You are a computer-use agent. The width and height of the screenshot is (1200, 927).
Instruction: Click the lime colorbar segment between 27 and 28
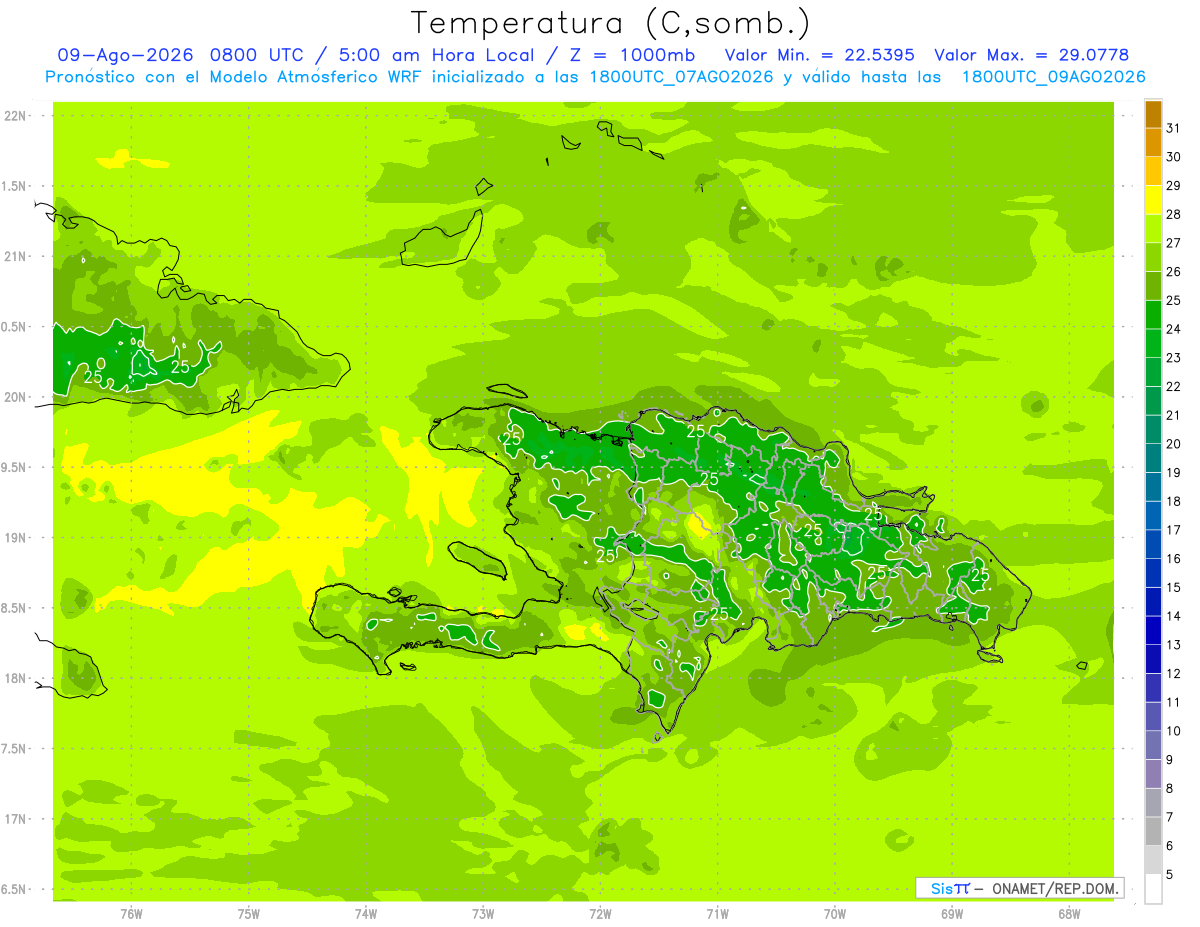[x=1154, y=229]
